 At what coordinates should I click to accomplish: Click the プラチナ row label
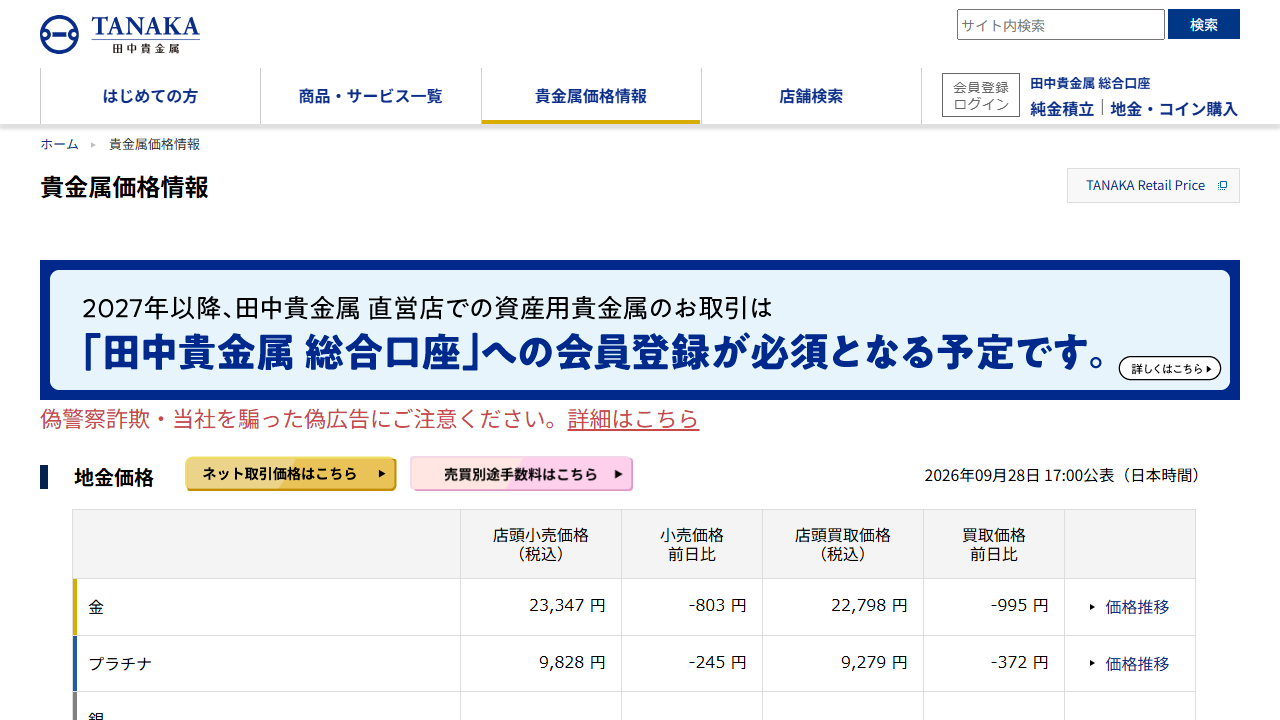point(120,664)
